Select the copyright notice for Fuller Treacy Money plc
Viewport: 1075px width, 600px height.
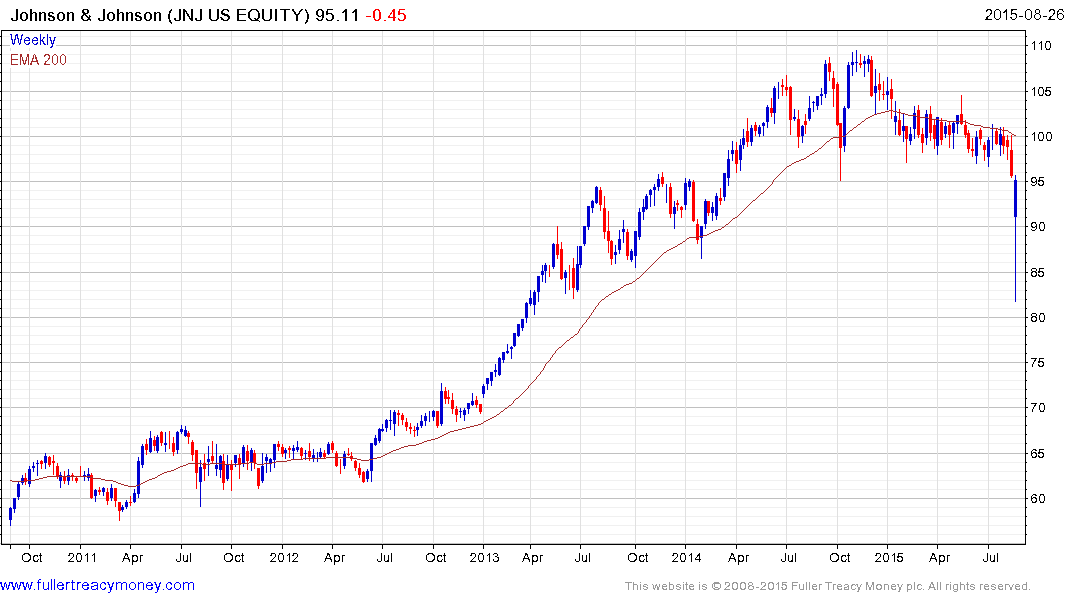[x=828, y=586]
